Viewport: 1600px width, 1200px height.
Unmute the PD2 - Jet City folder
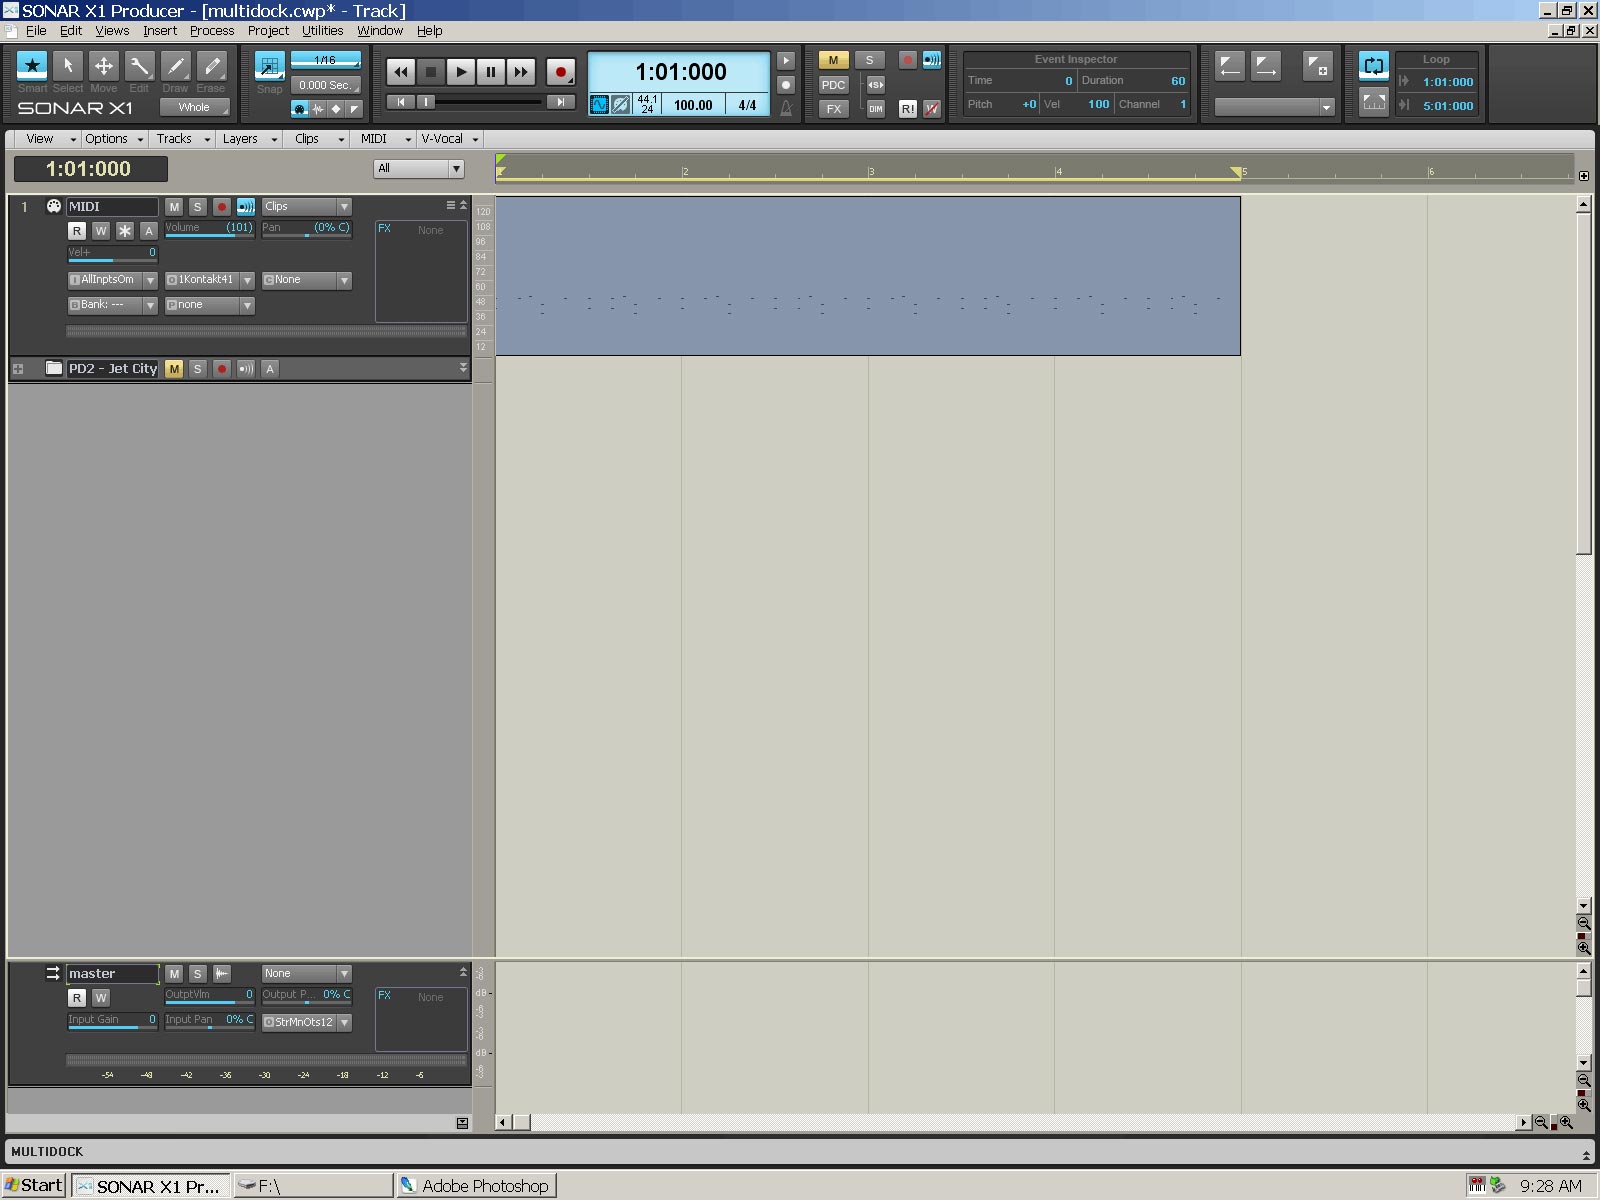174,369
